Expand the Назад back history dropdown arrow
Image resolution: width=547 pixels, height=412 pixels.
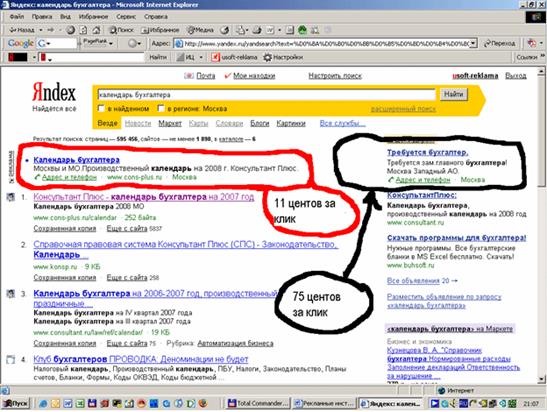(x=41, y=30)
